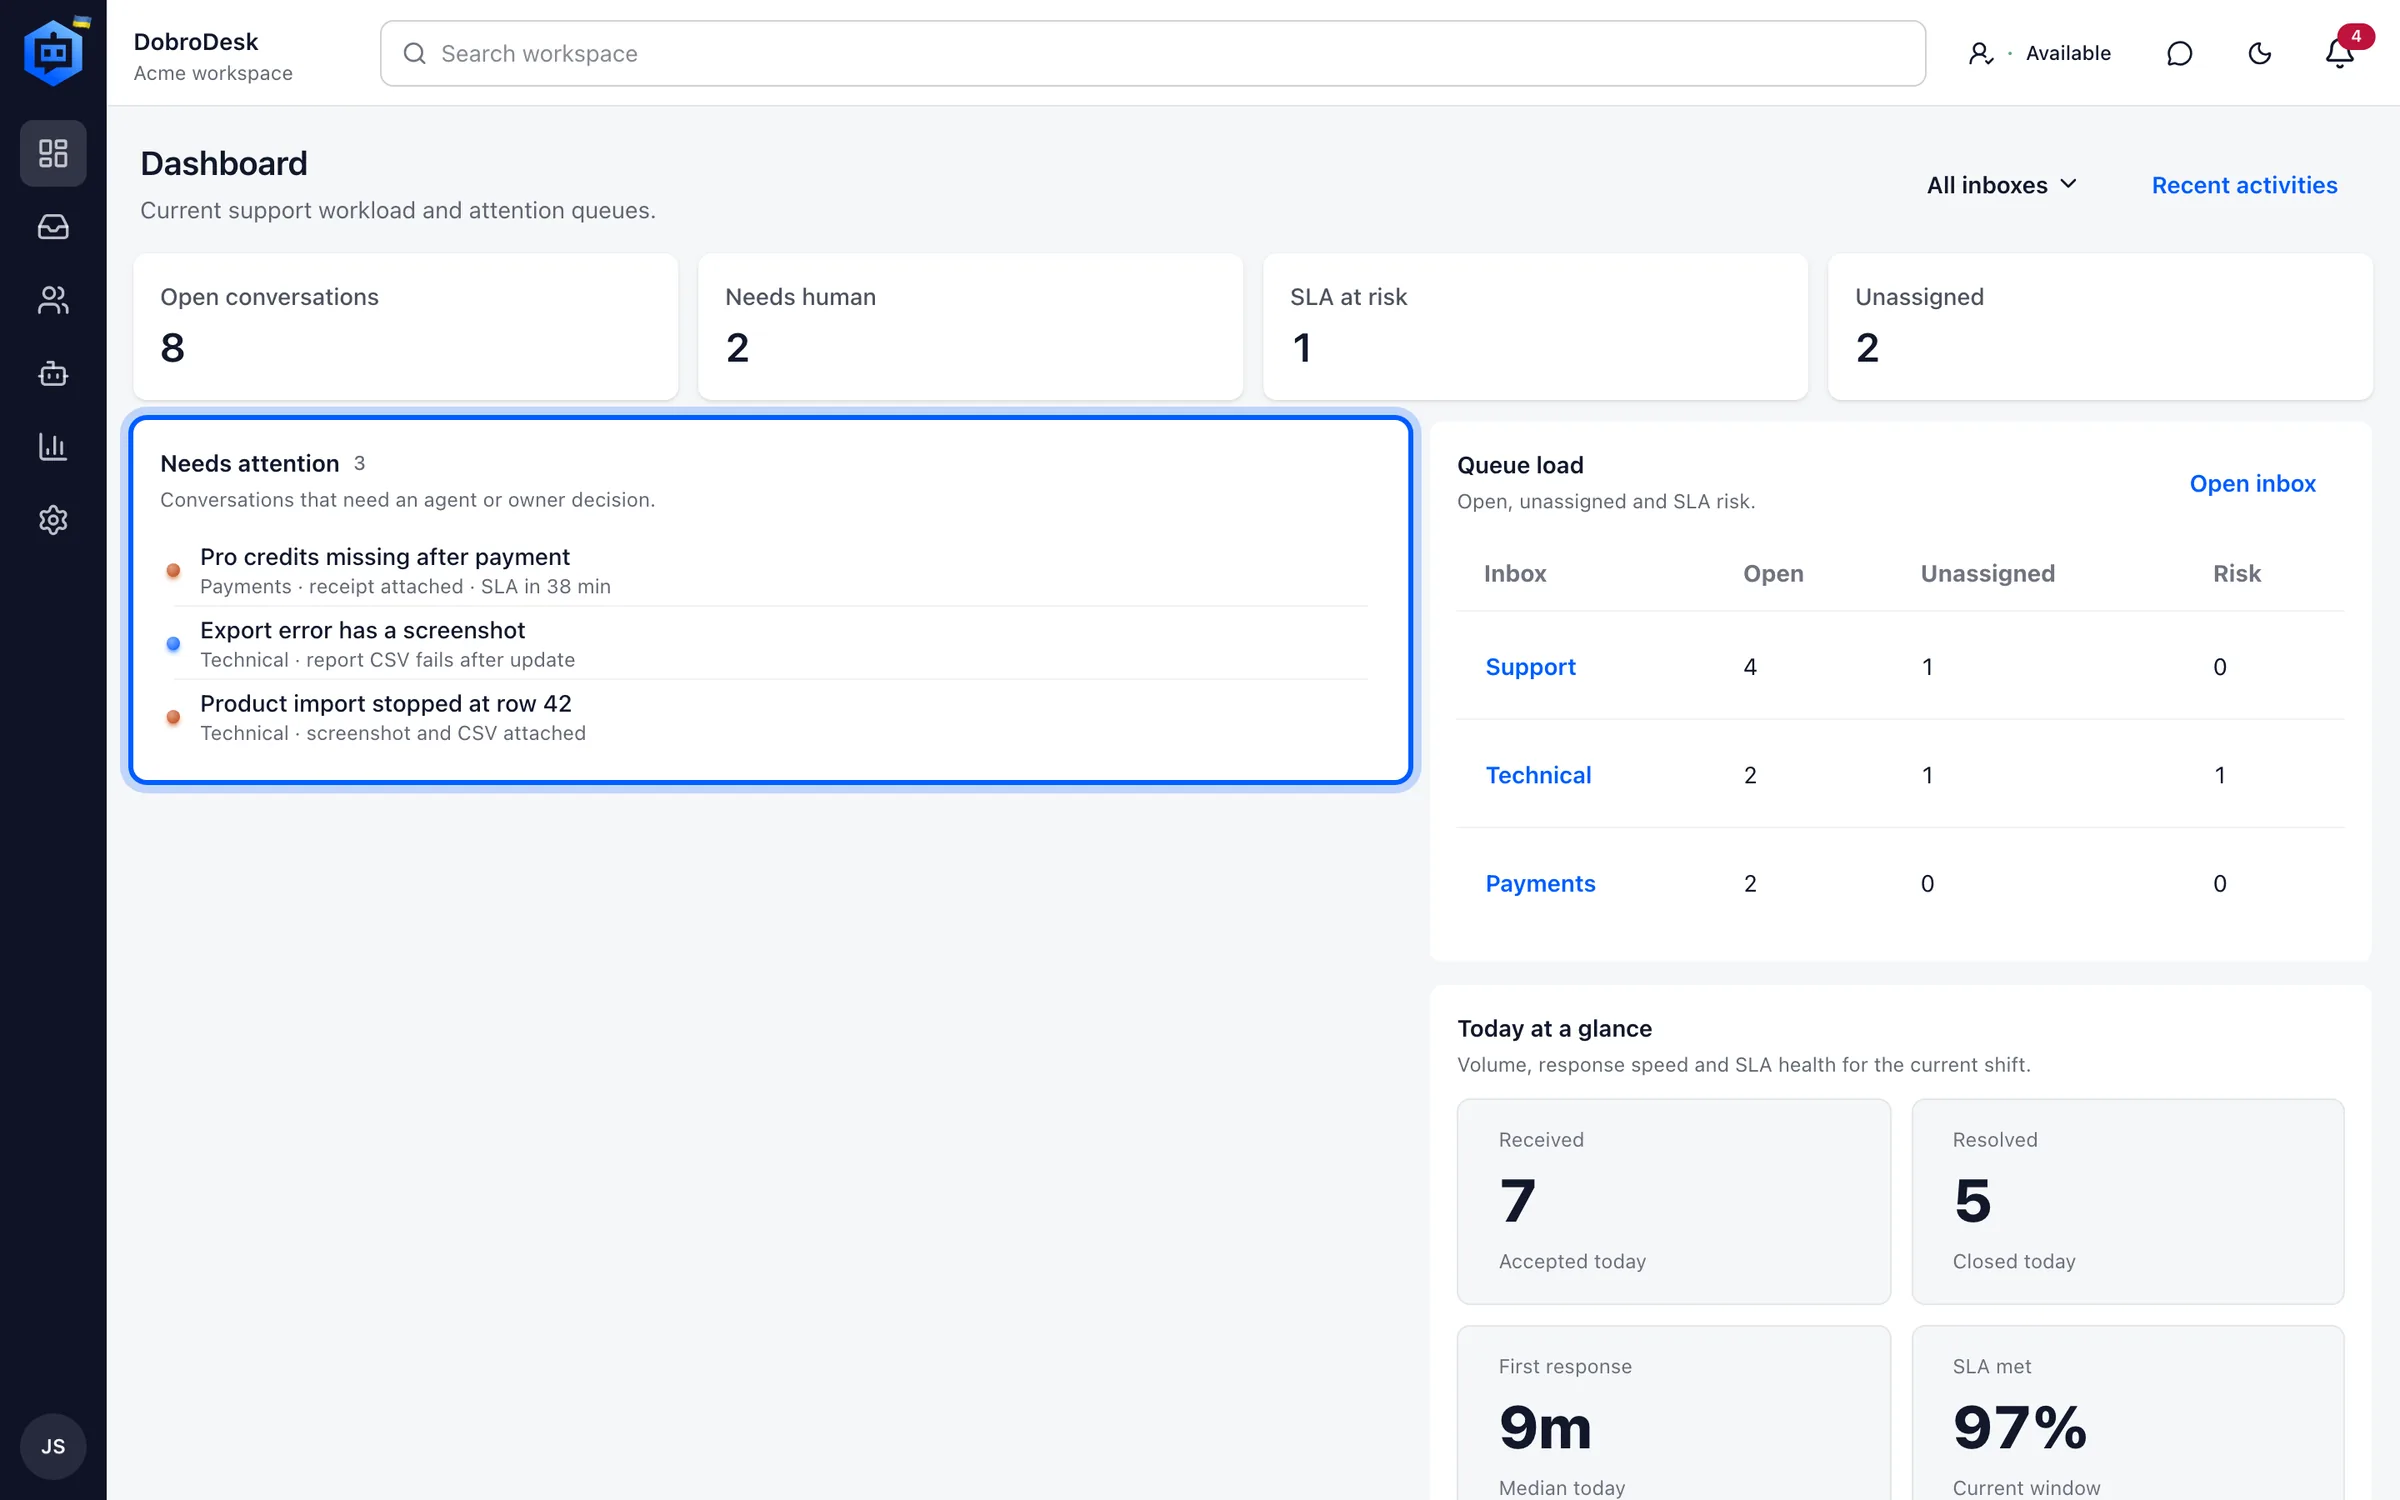The width and height of the screenshot is (2400, 1500).
Task: Expand the All inboxes dropdown
Action: pyautogui.click(x=2002, y=185)
